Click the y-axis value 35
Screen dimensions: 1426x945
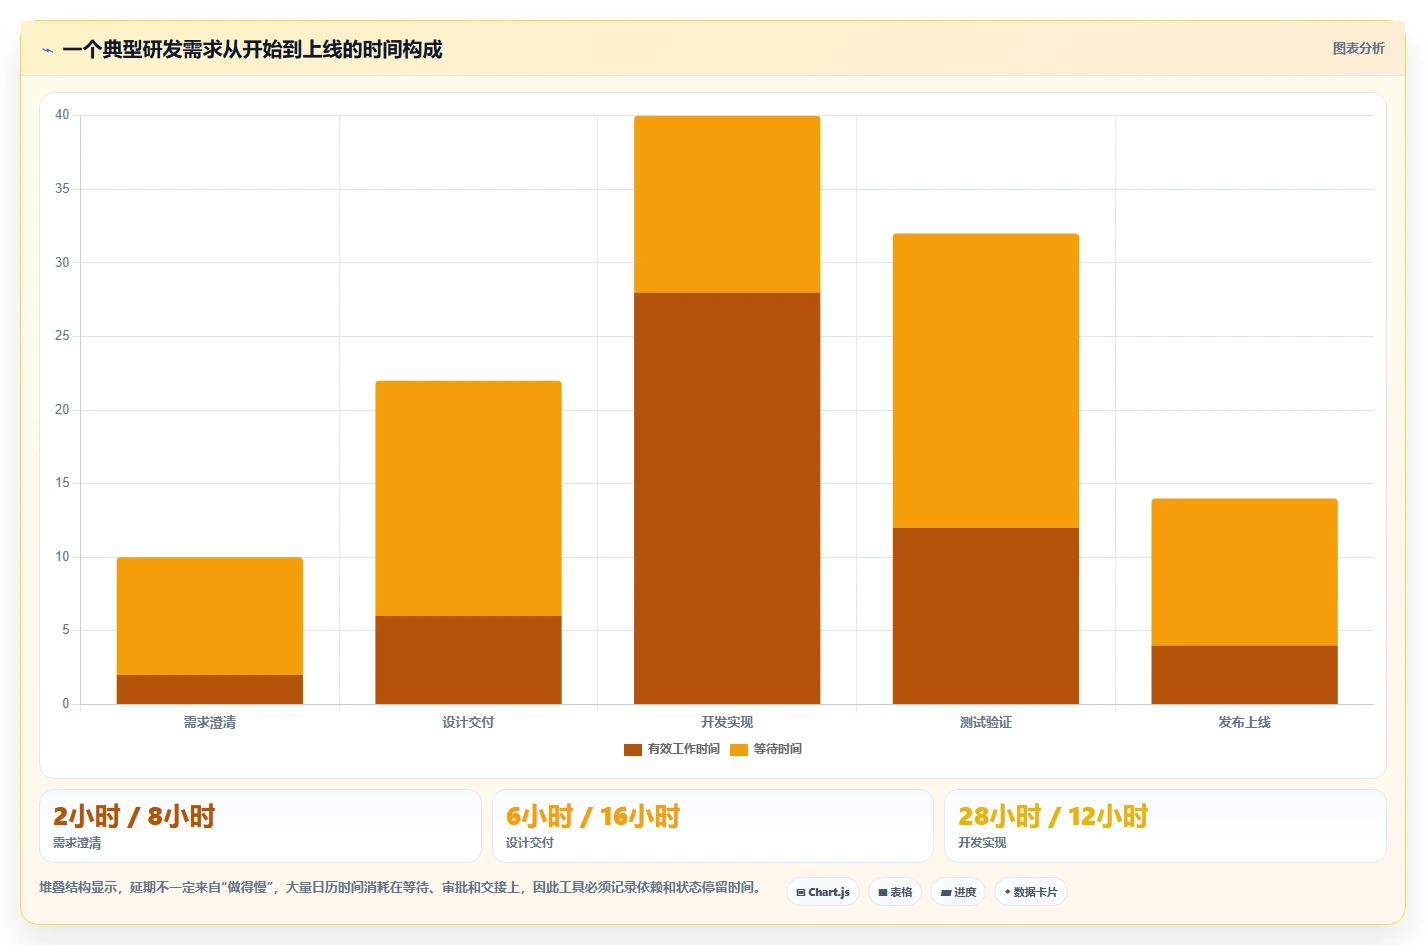[x=62, y=189]
